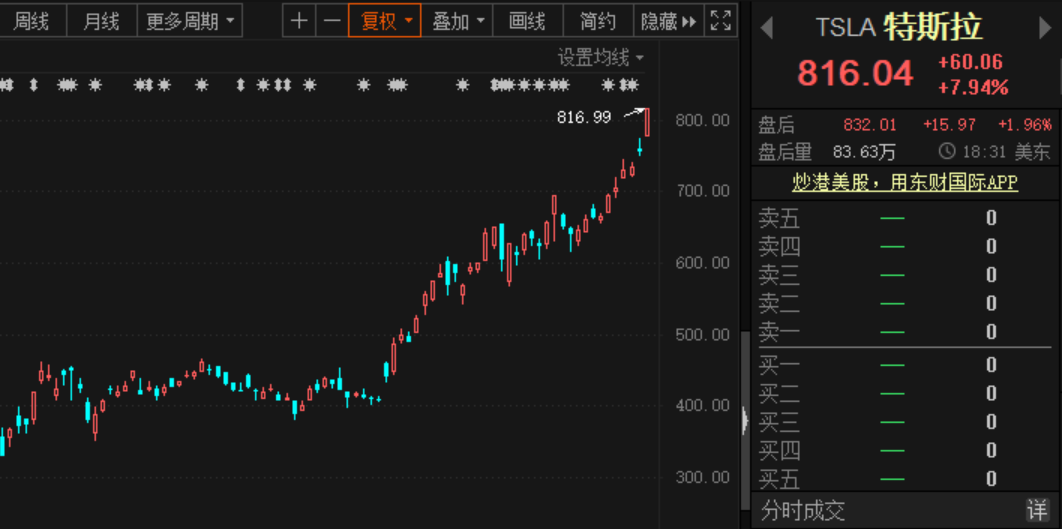The width and height of the screenshot is (1062, 529).
Task: Click the 隐藏 hide panel button
Action: click(668, 20)
